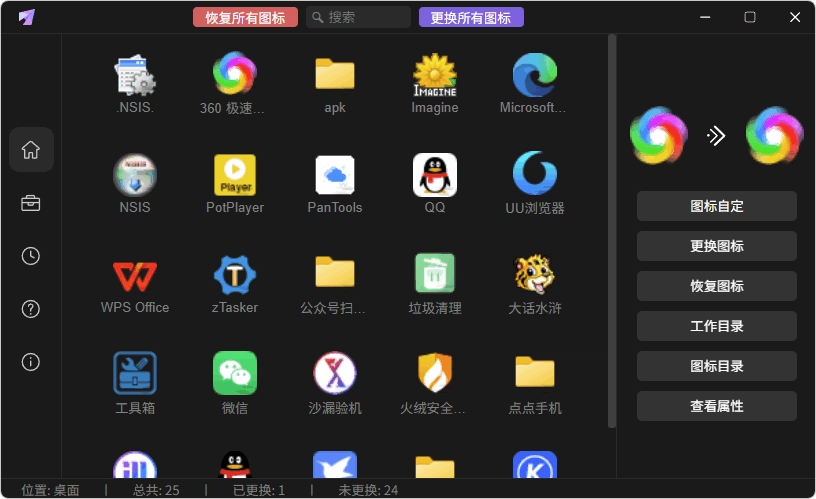
Task: Click the 更换图标 button
Action: 717,246
